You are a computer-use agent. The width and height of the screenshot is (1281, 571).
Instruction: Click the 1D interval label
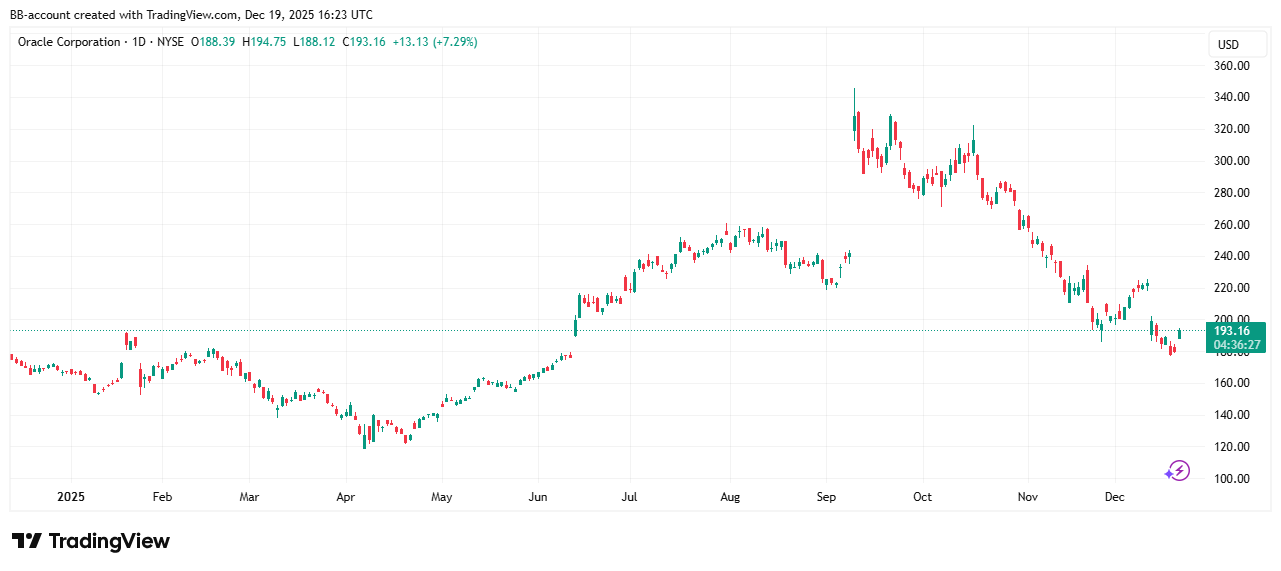pos(140,42)
